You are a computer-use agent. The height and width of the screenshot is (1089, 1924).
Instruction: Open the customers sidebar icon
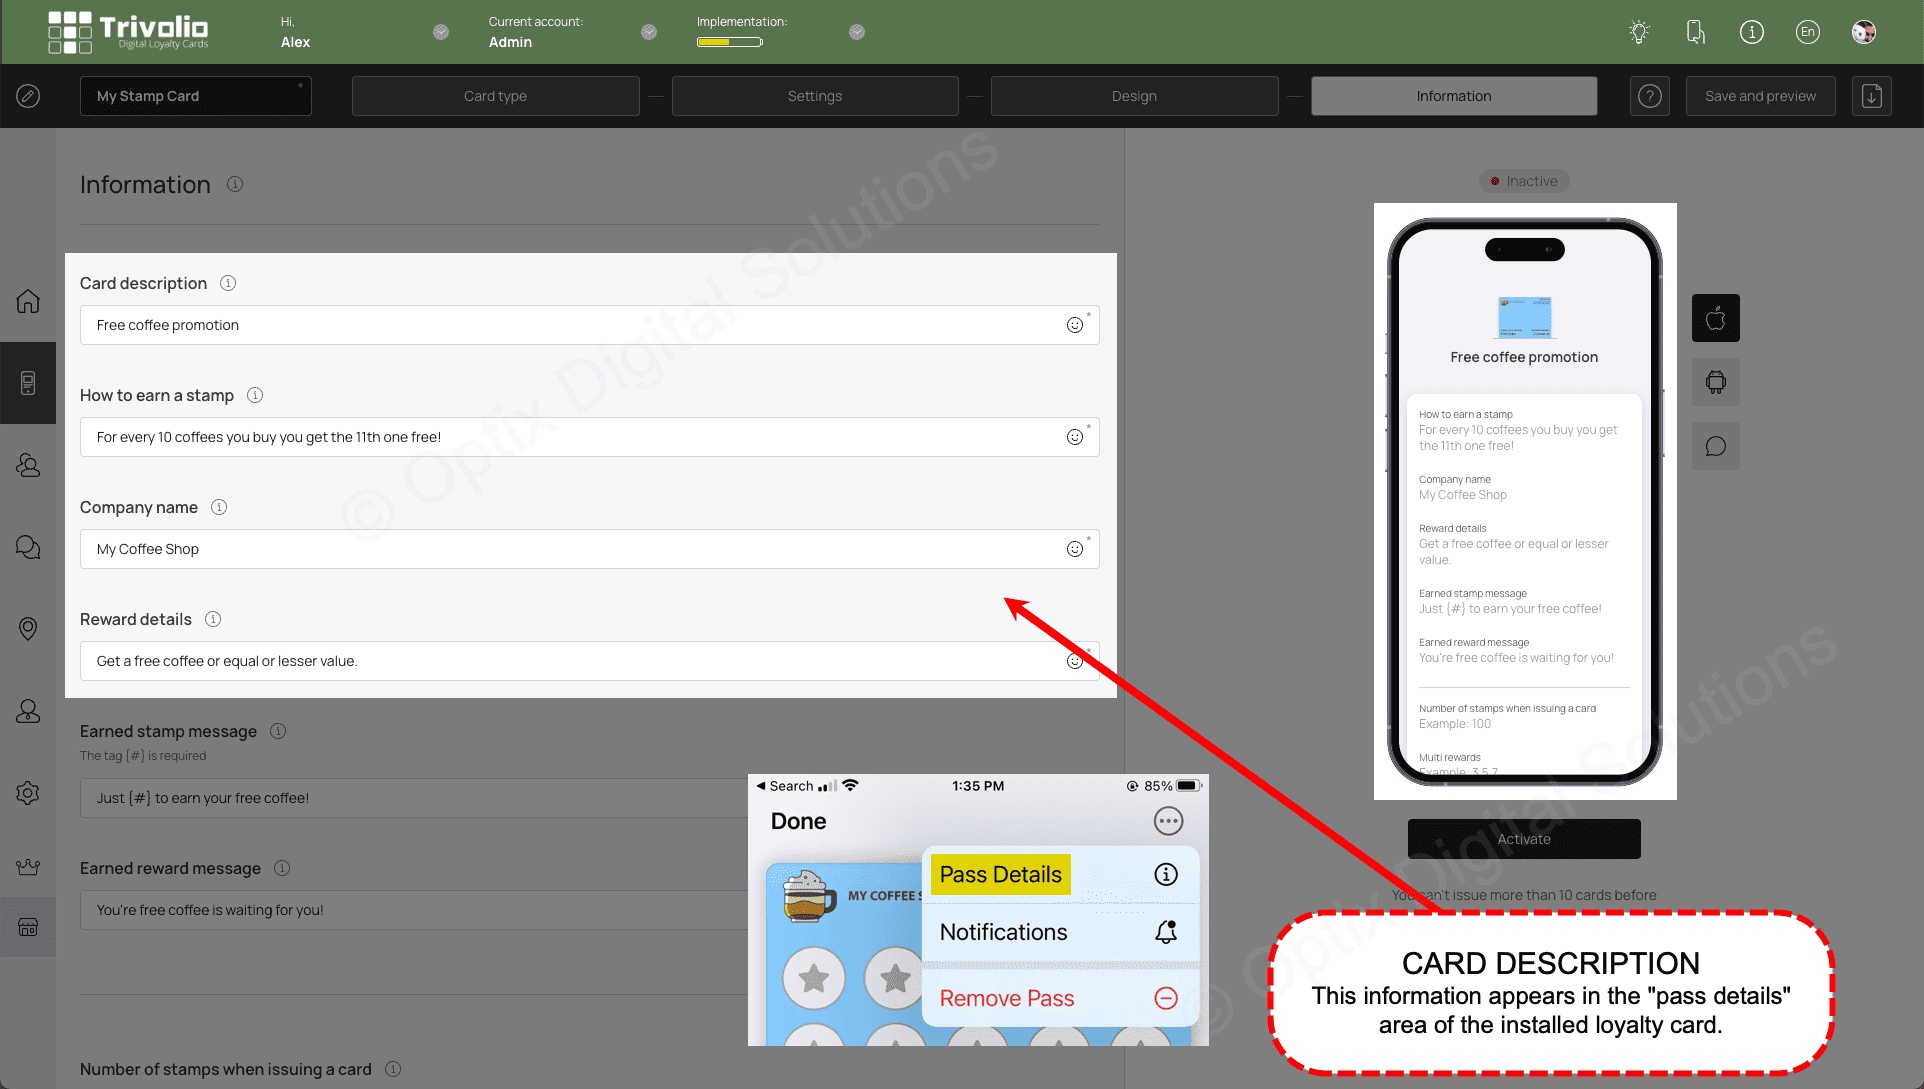click(x=28, y=465)
